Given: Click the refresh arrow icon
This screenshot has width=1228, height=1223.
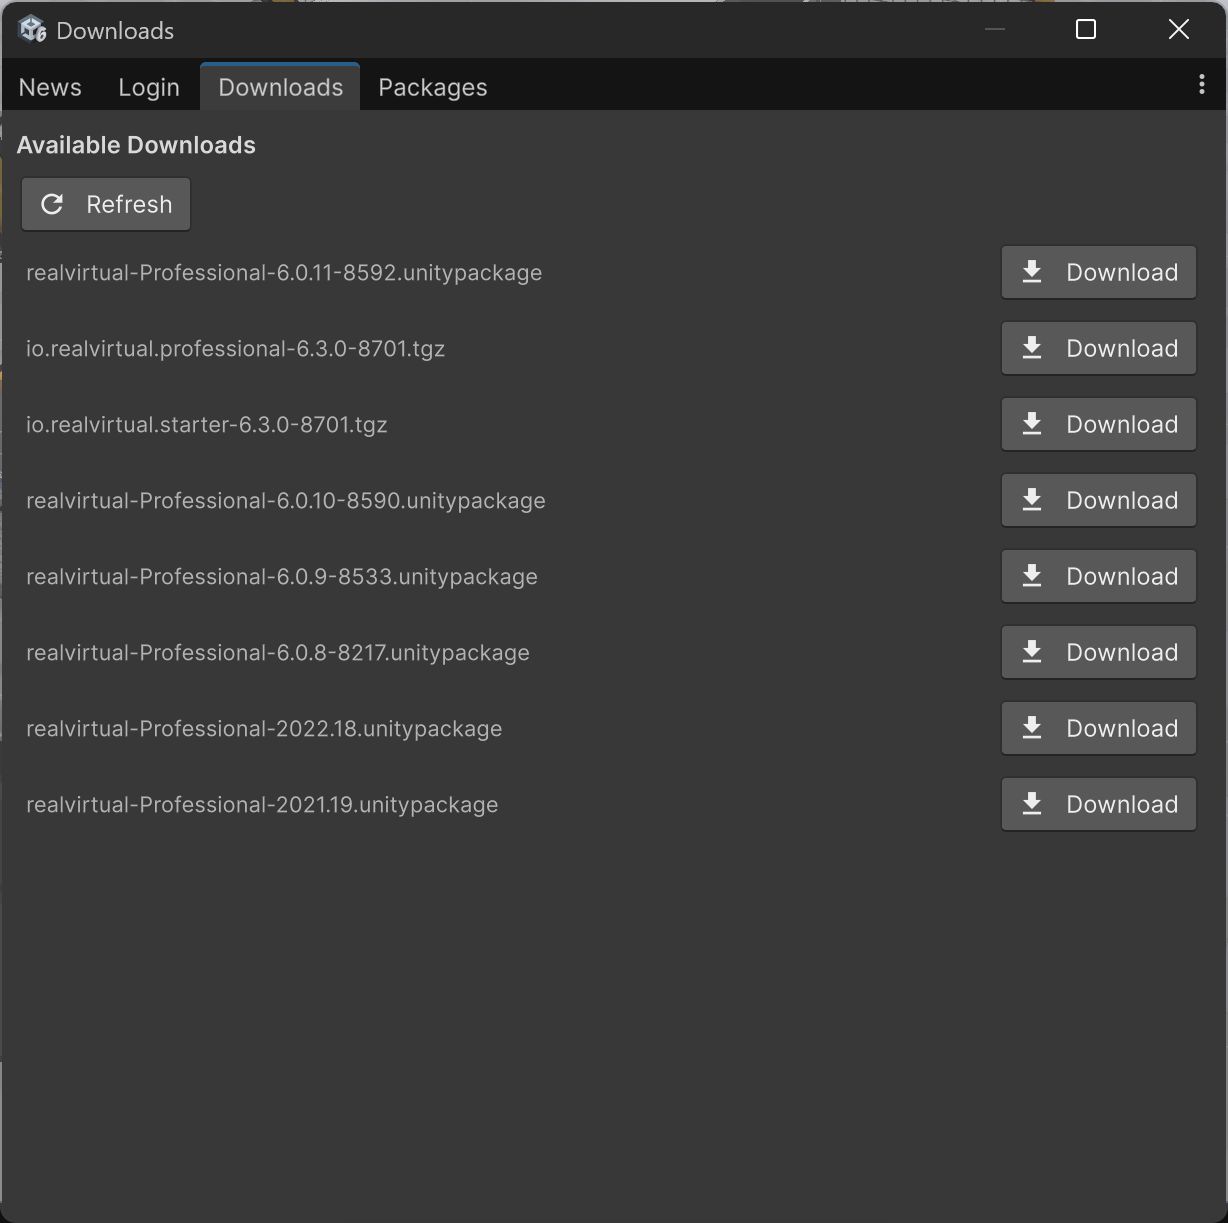Looking at the screenshot, I should 52,205.
